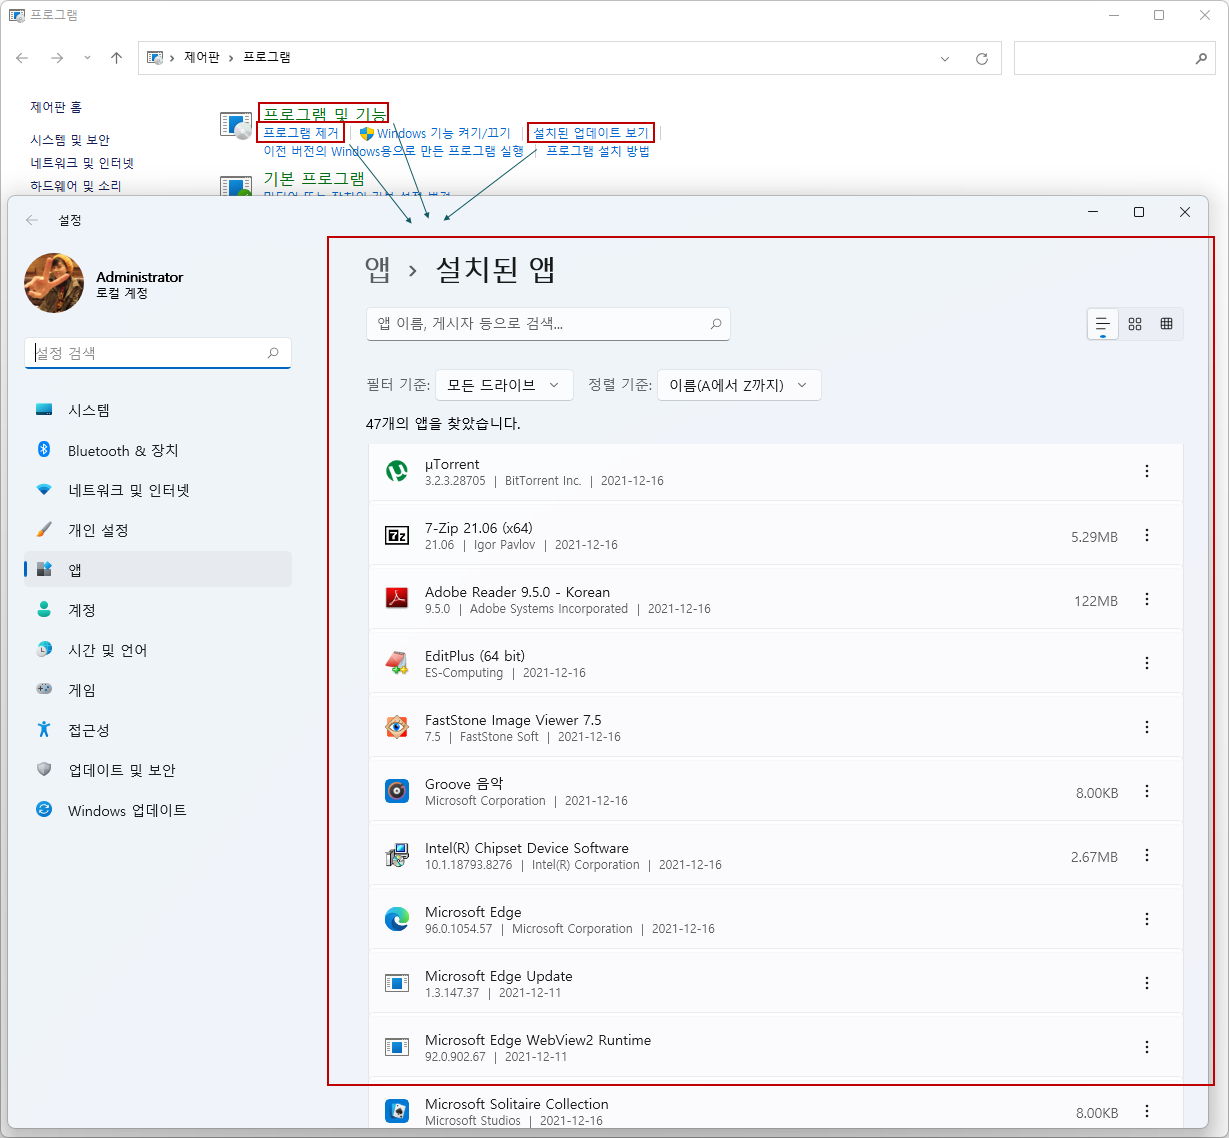Click 프로그램 설치 방법 link
Screen dimensions: 1229x1138
[598, 151]
